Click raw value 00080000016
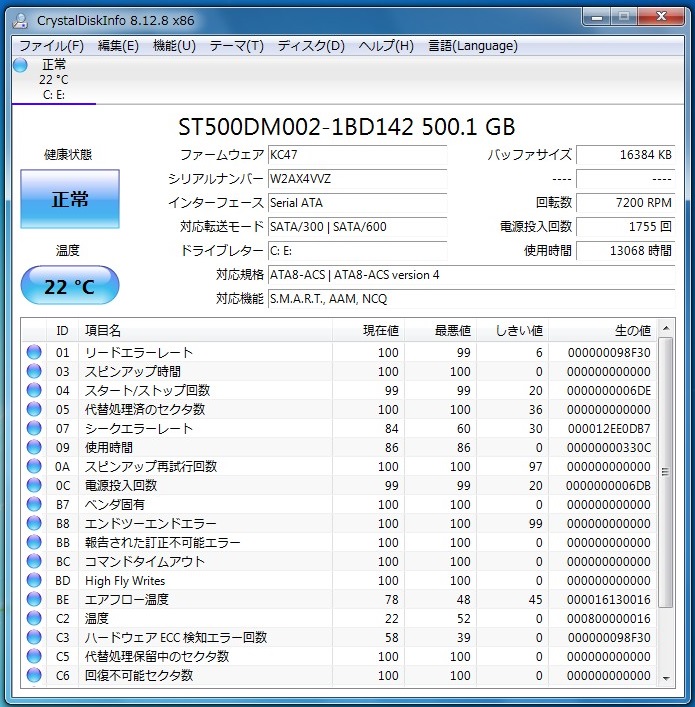695x707 pixels. [x=609, y=619]
